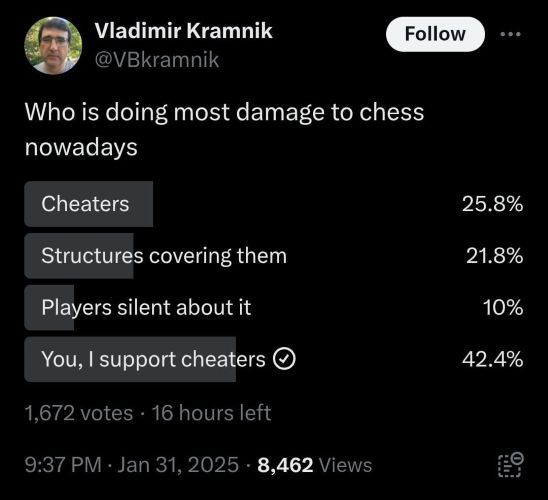Select You, I support cheaters option
Image resolution: width=548 pixels, height=500 pixels.
(x=274, y=359)
